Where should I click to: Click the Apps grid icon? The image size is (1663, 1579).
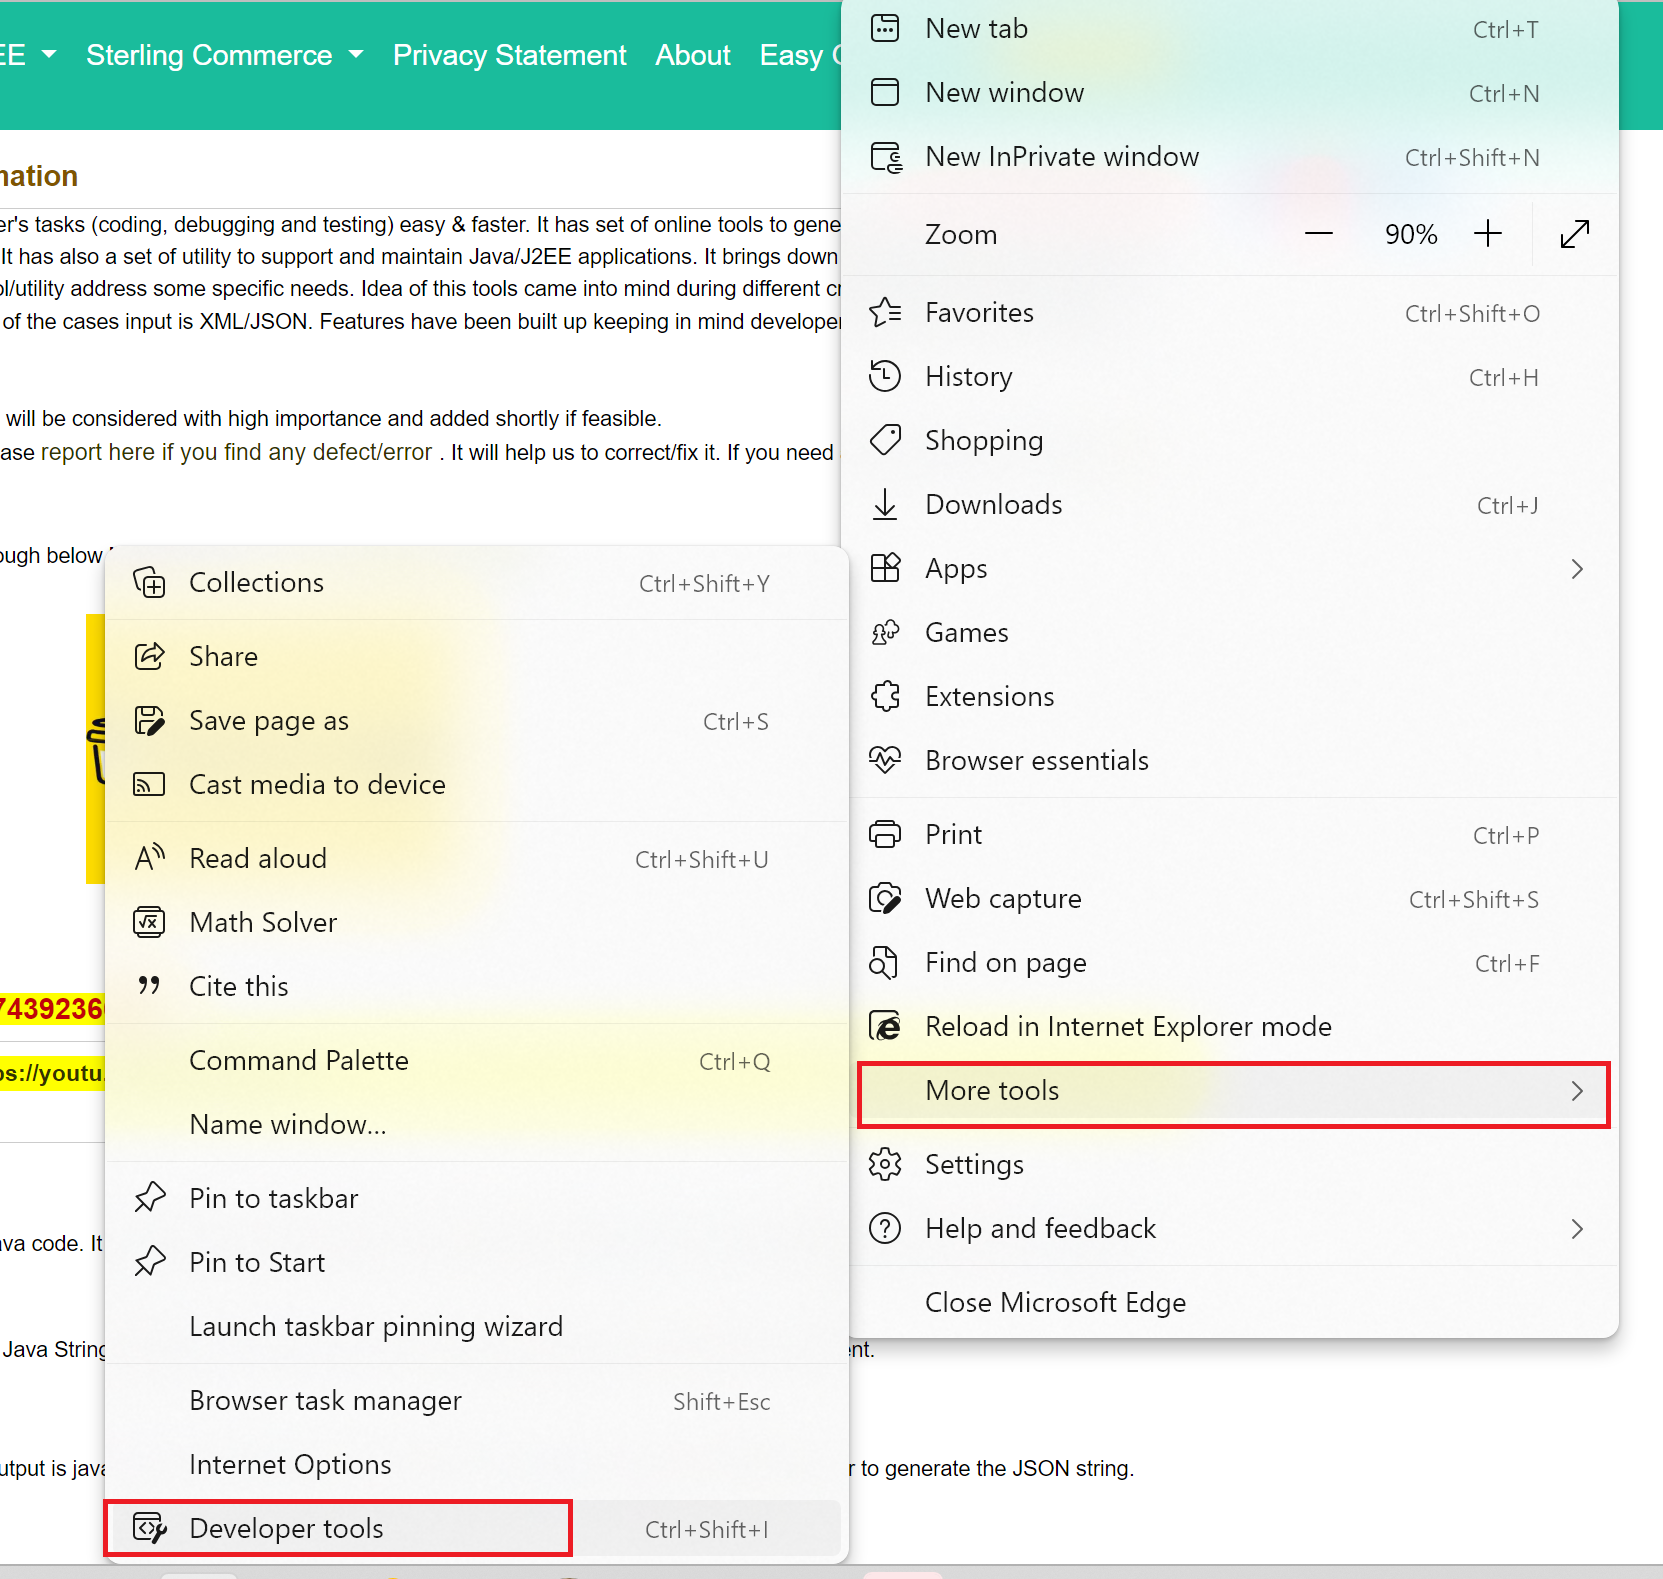click(885, 568)
